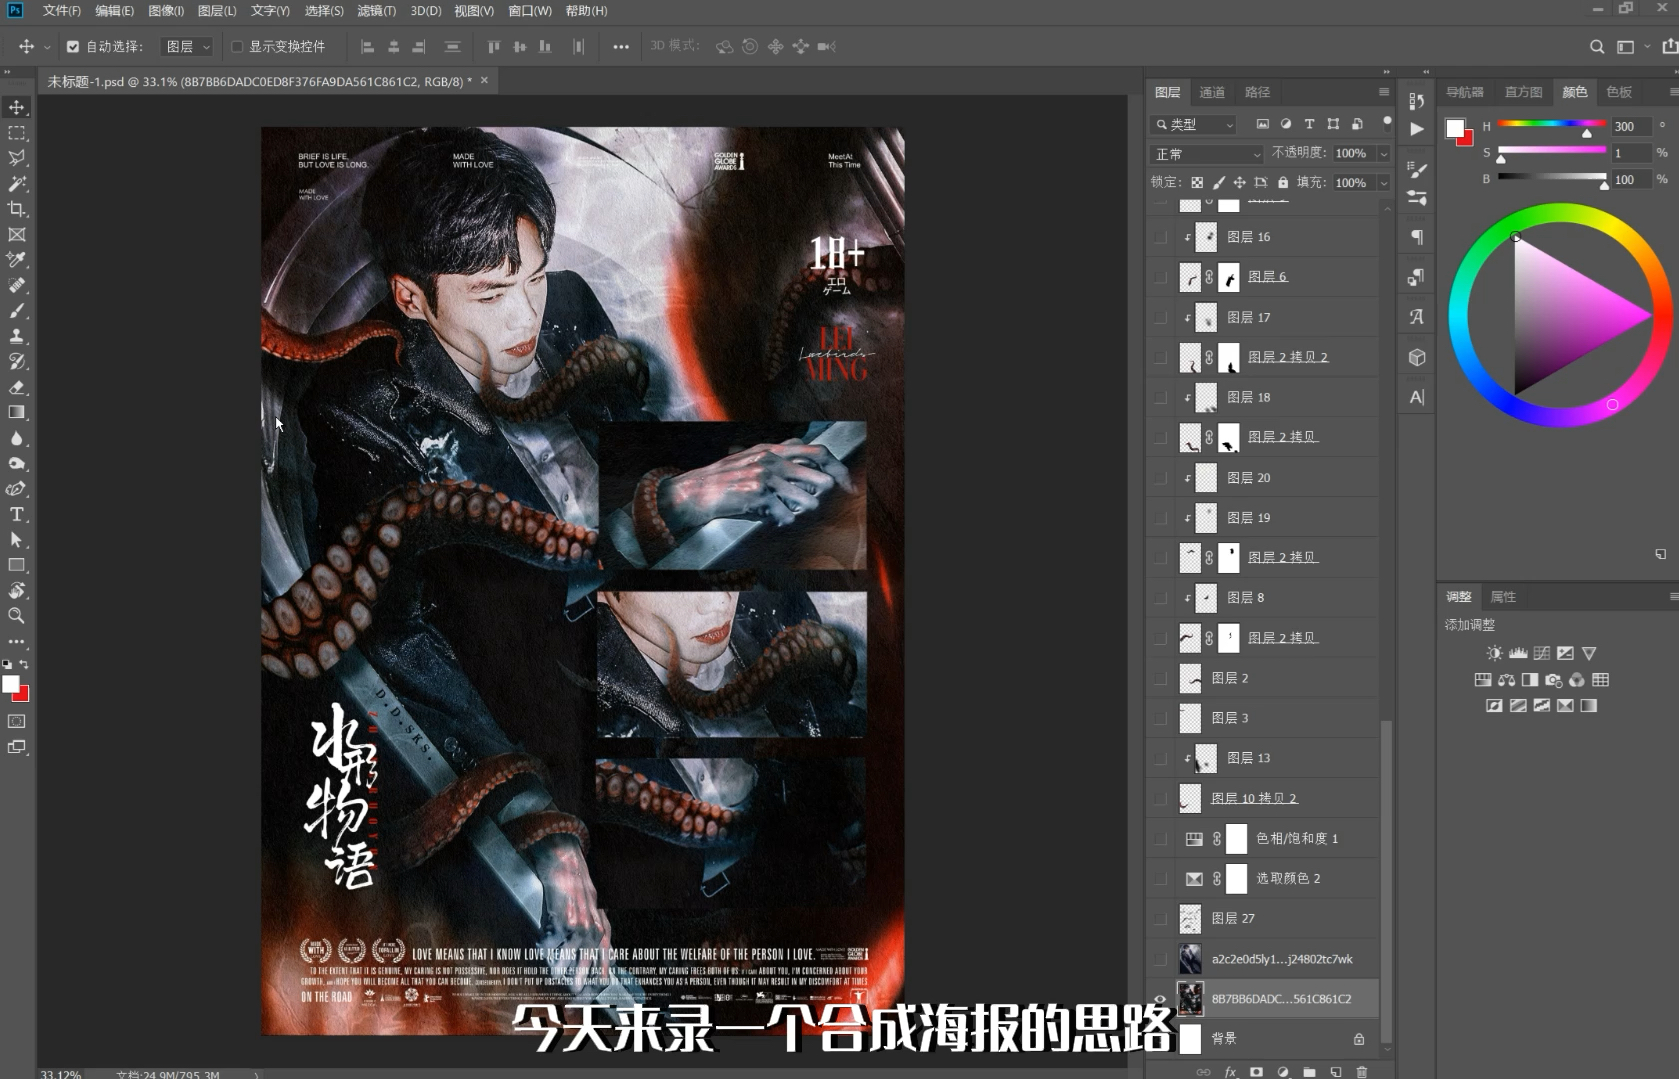Image resolution: width=1679 pixels, height=1079 pixels.
Task: Select the Rectangular Marquee tool
Action: (17, 132)
